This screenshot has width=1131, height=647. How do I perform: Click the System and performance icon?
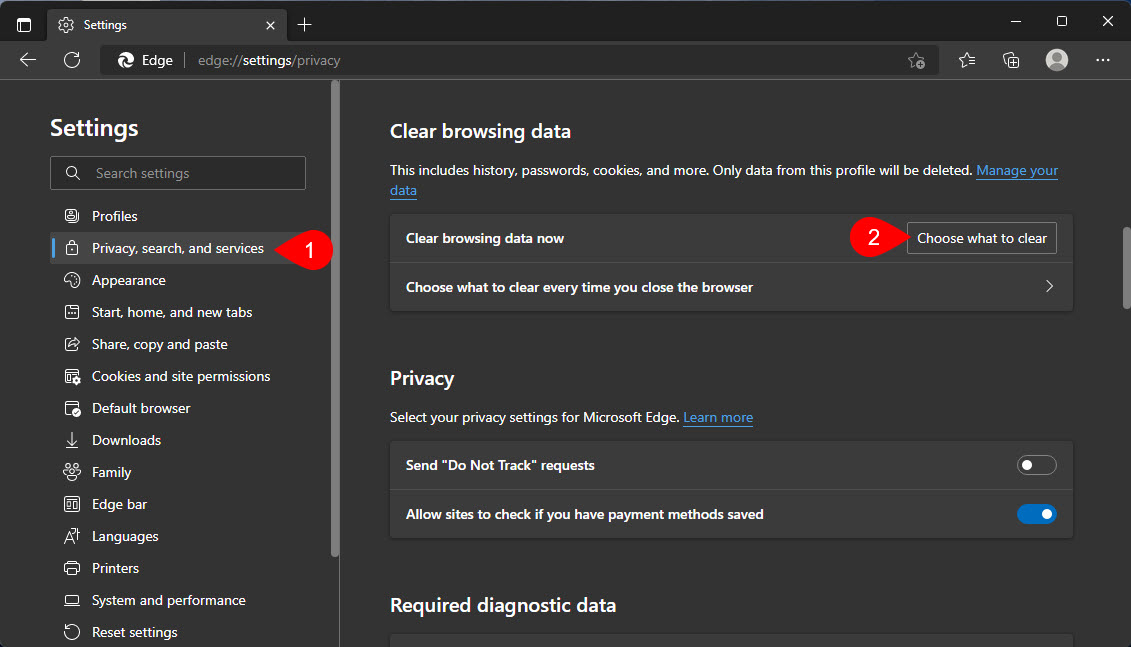tap(72, 600)
